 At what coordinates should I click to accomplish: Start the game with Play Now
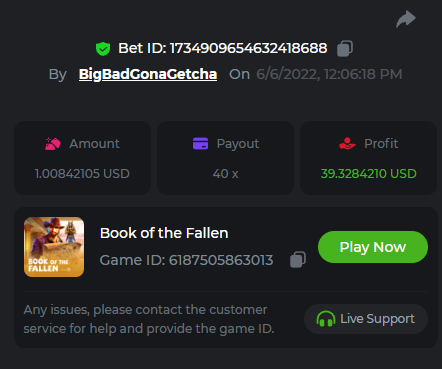point(373,247)
